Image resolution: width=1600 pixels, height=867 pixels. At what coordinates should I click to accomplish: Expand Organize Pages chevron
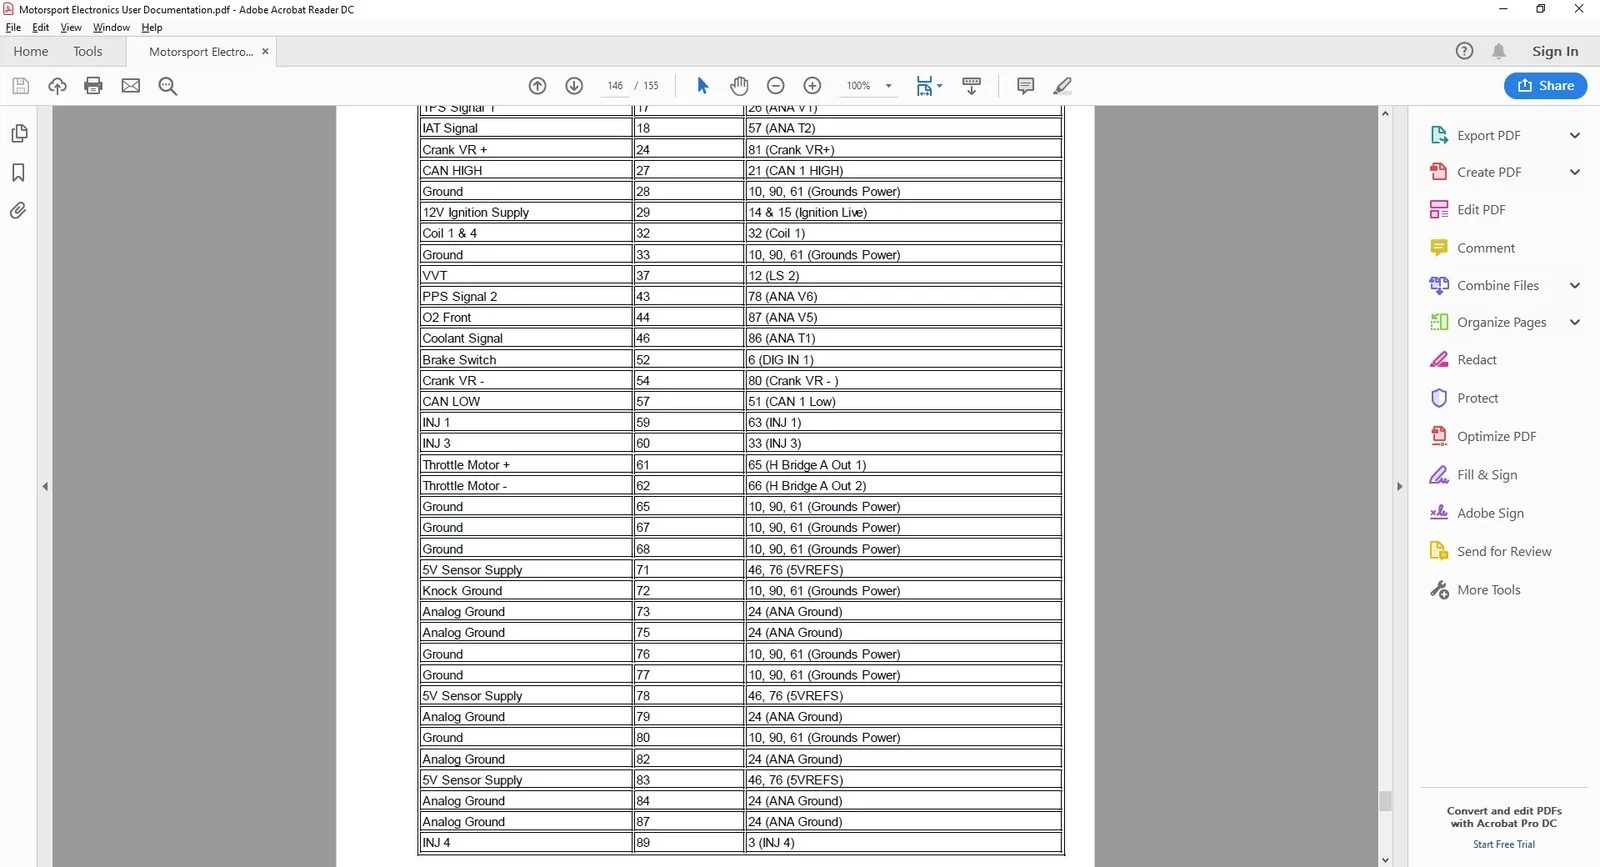click(1575, 322)
